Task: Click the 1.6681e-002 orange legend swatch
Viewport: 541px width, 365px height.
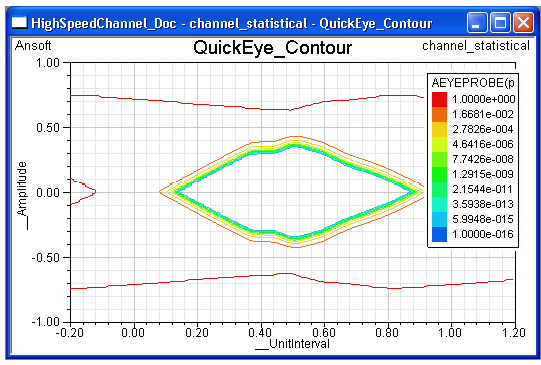Action: click(439, 114)
